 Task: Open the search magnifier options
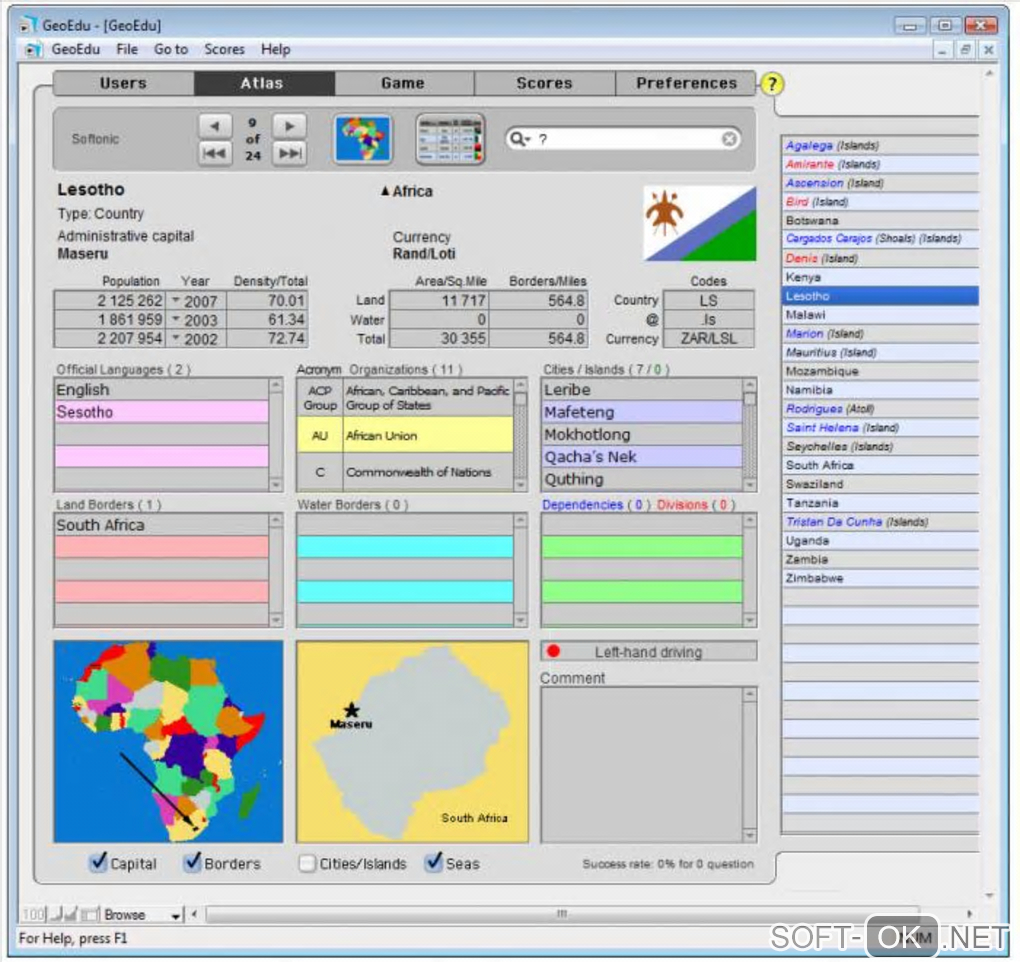[520, 139]
